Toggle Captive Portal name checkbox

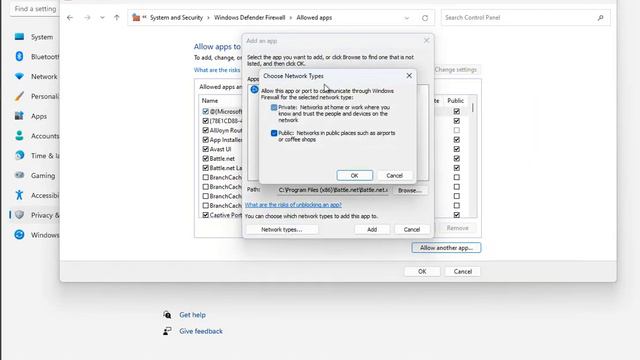[x=206, y=215]
